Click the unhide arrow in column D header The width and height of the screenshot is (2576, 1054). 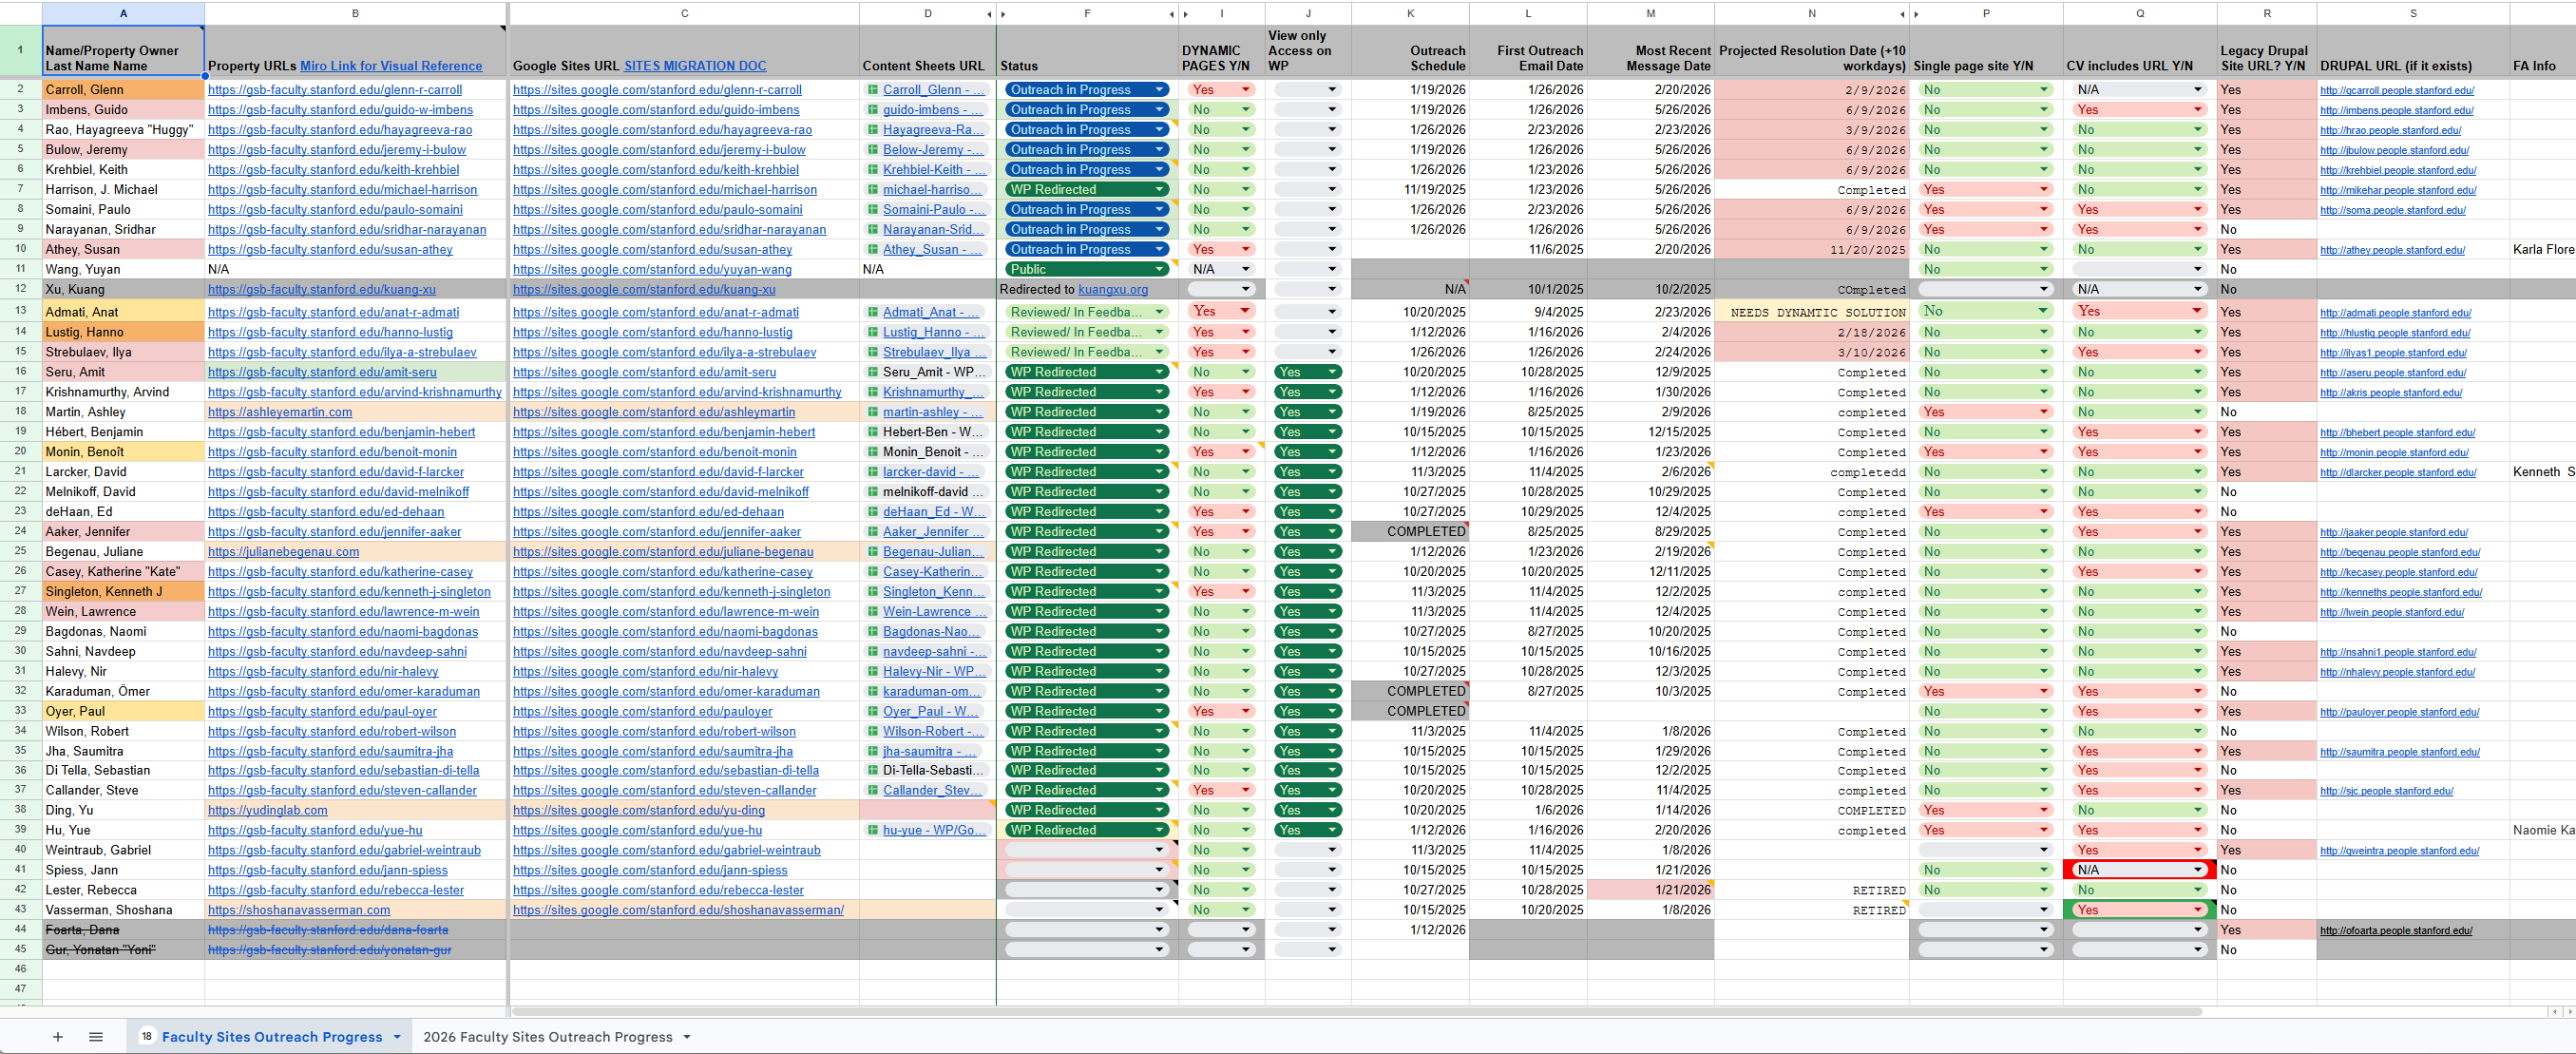point(989,14)
